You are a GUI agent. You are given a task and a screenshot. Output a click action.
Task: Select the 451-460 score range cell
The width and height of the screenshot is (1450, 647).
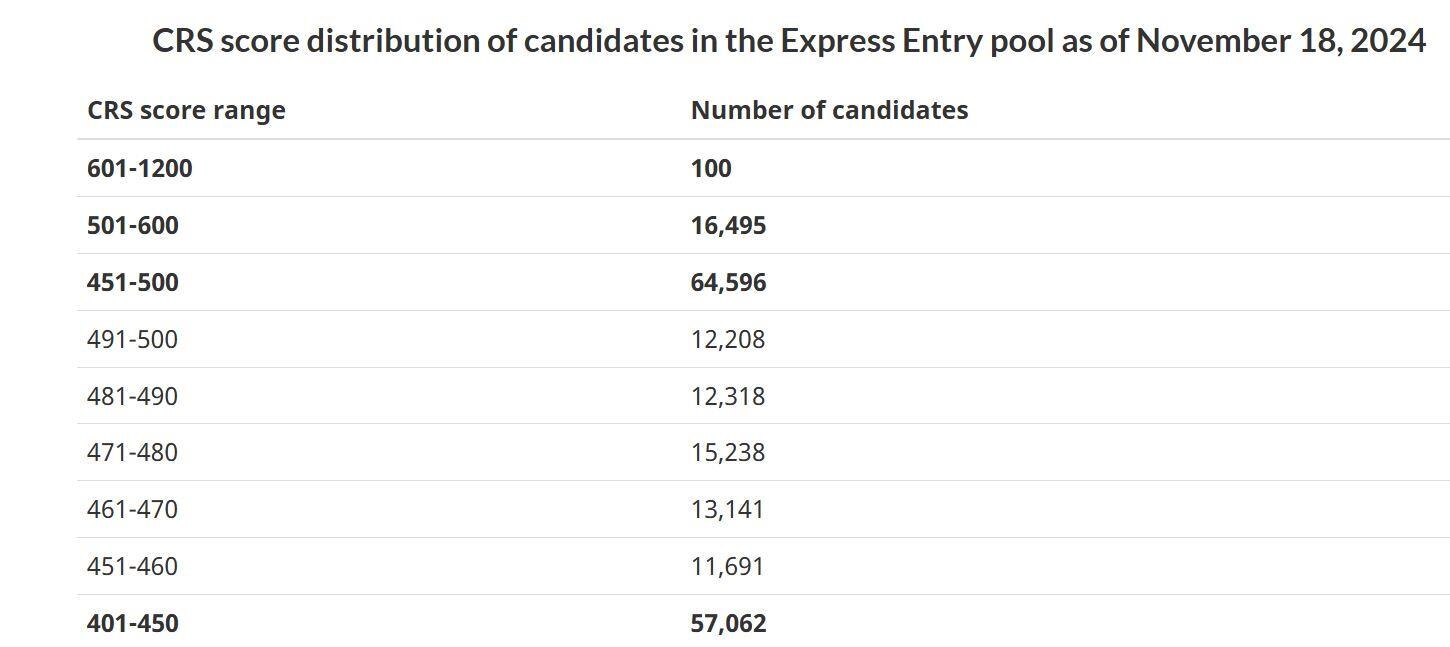132,566
